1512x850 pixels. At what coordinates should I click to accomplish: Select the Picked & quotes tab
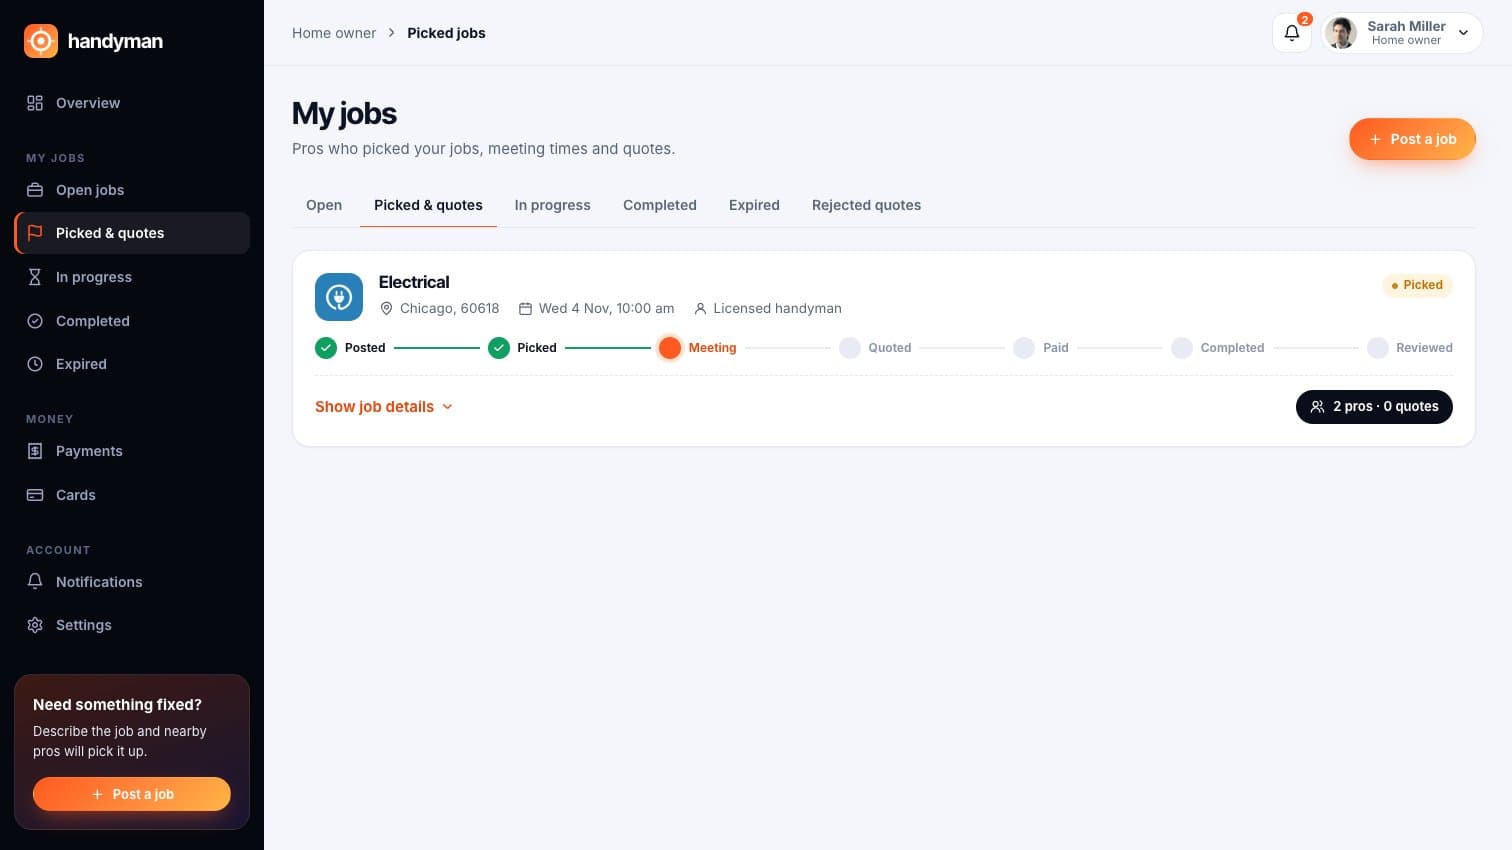point(428,205)
